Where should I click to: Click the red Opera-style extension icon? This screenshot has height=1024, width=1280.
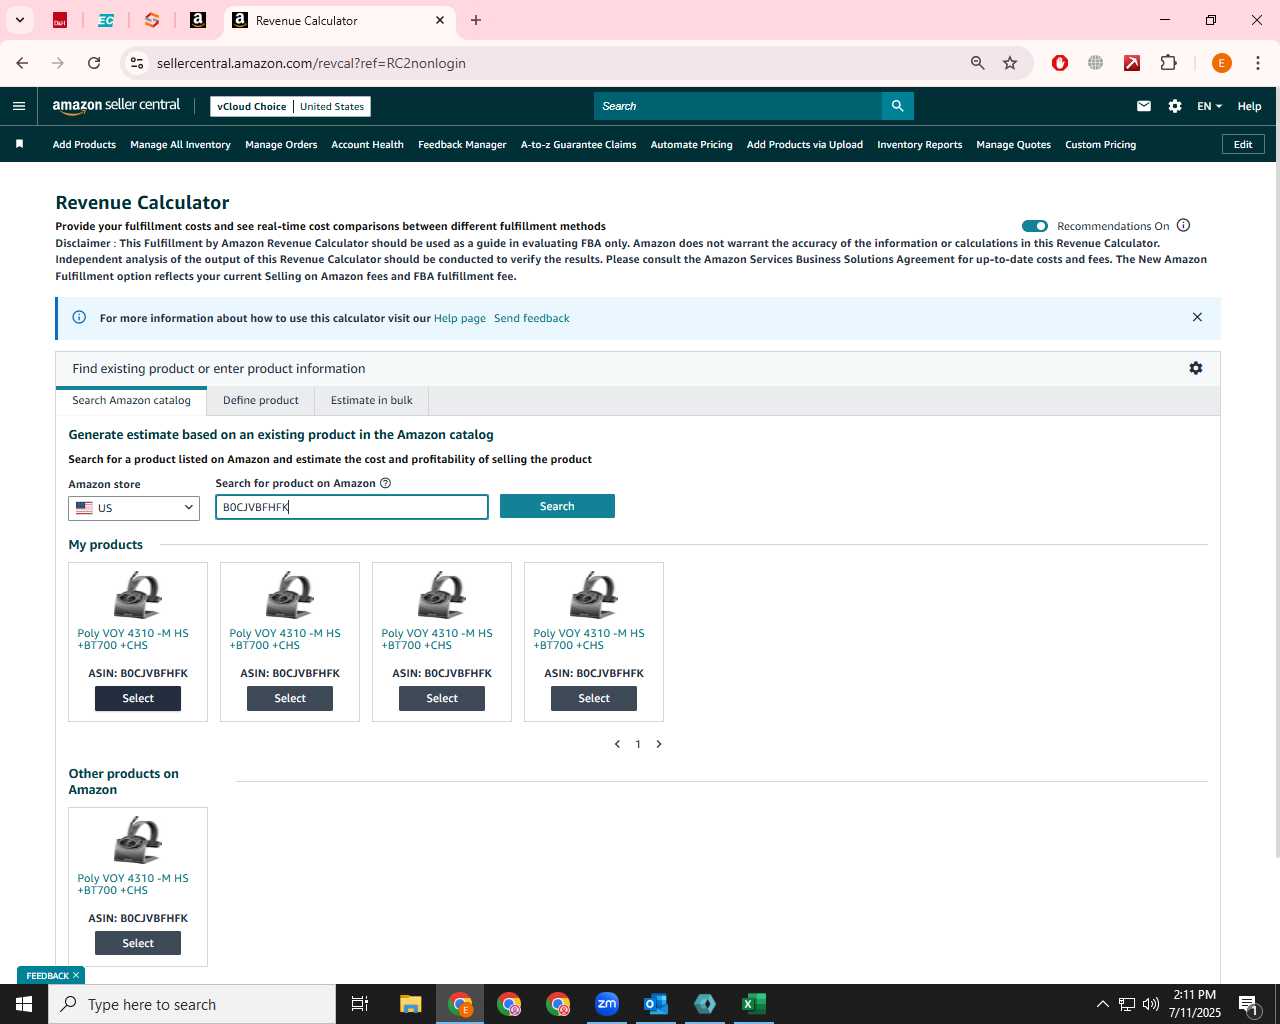click(x=1060, y=63)
